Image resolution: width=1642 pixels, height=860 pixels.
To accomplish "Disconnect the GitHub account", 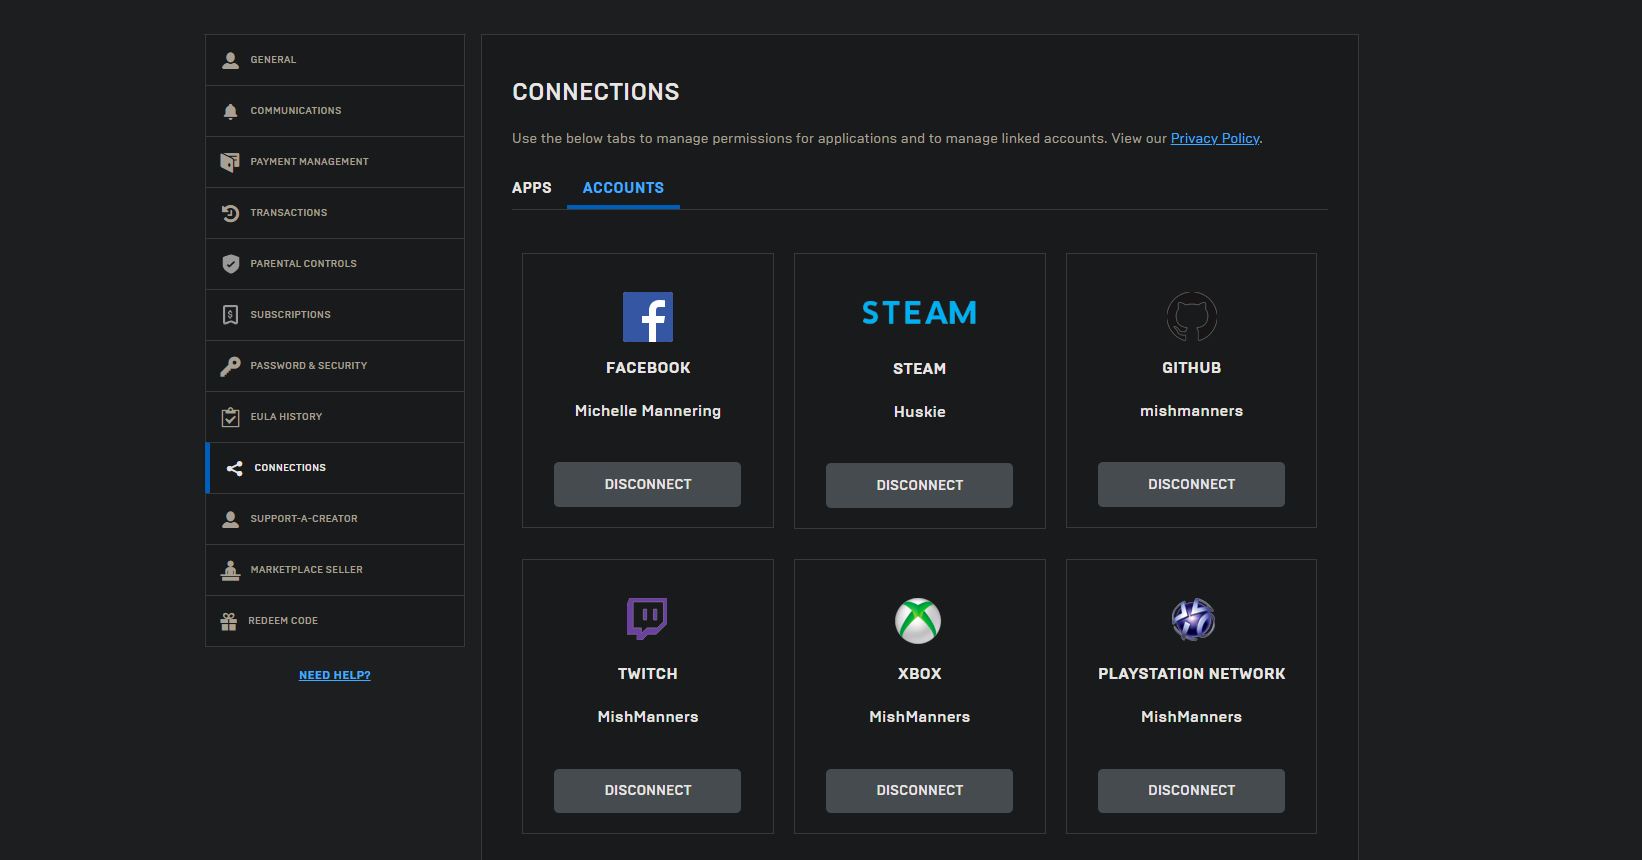I will [1192, 484].
